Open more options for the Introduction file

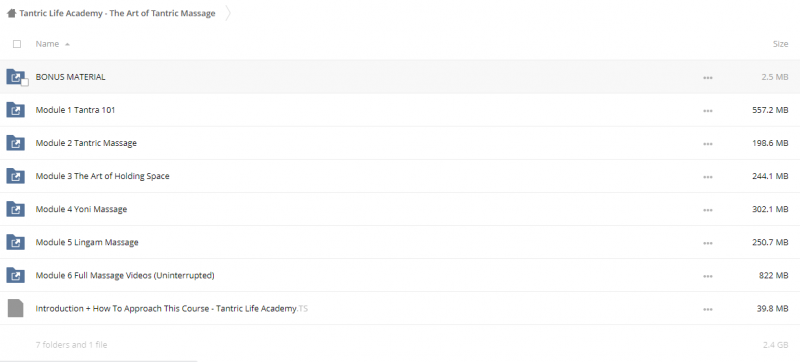pos(707,309)
